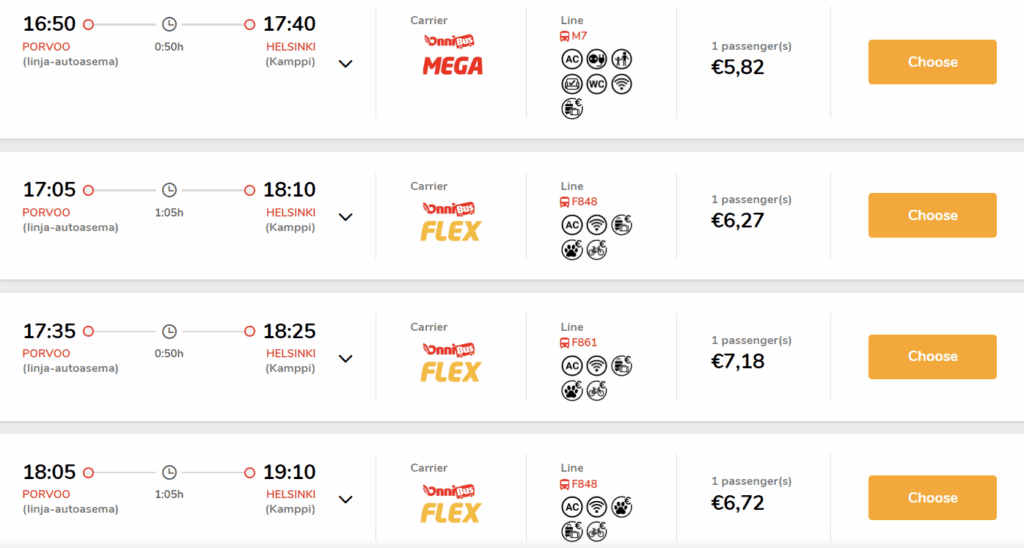Screen dimensions: 1024x548
Task: Open the F861 line link
Action: click(579, 342)
